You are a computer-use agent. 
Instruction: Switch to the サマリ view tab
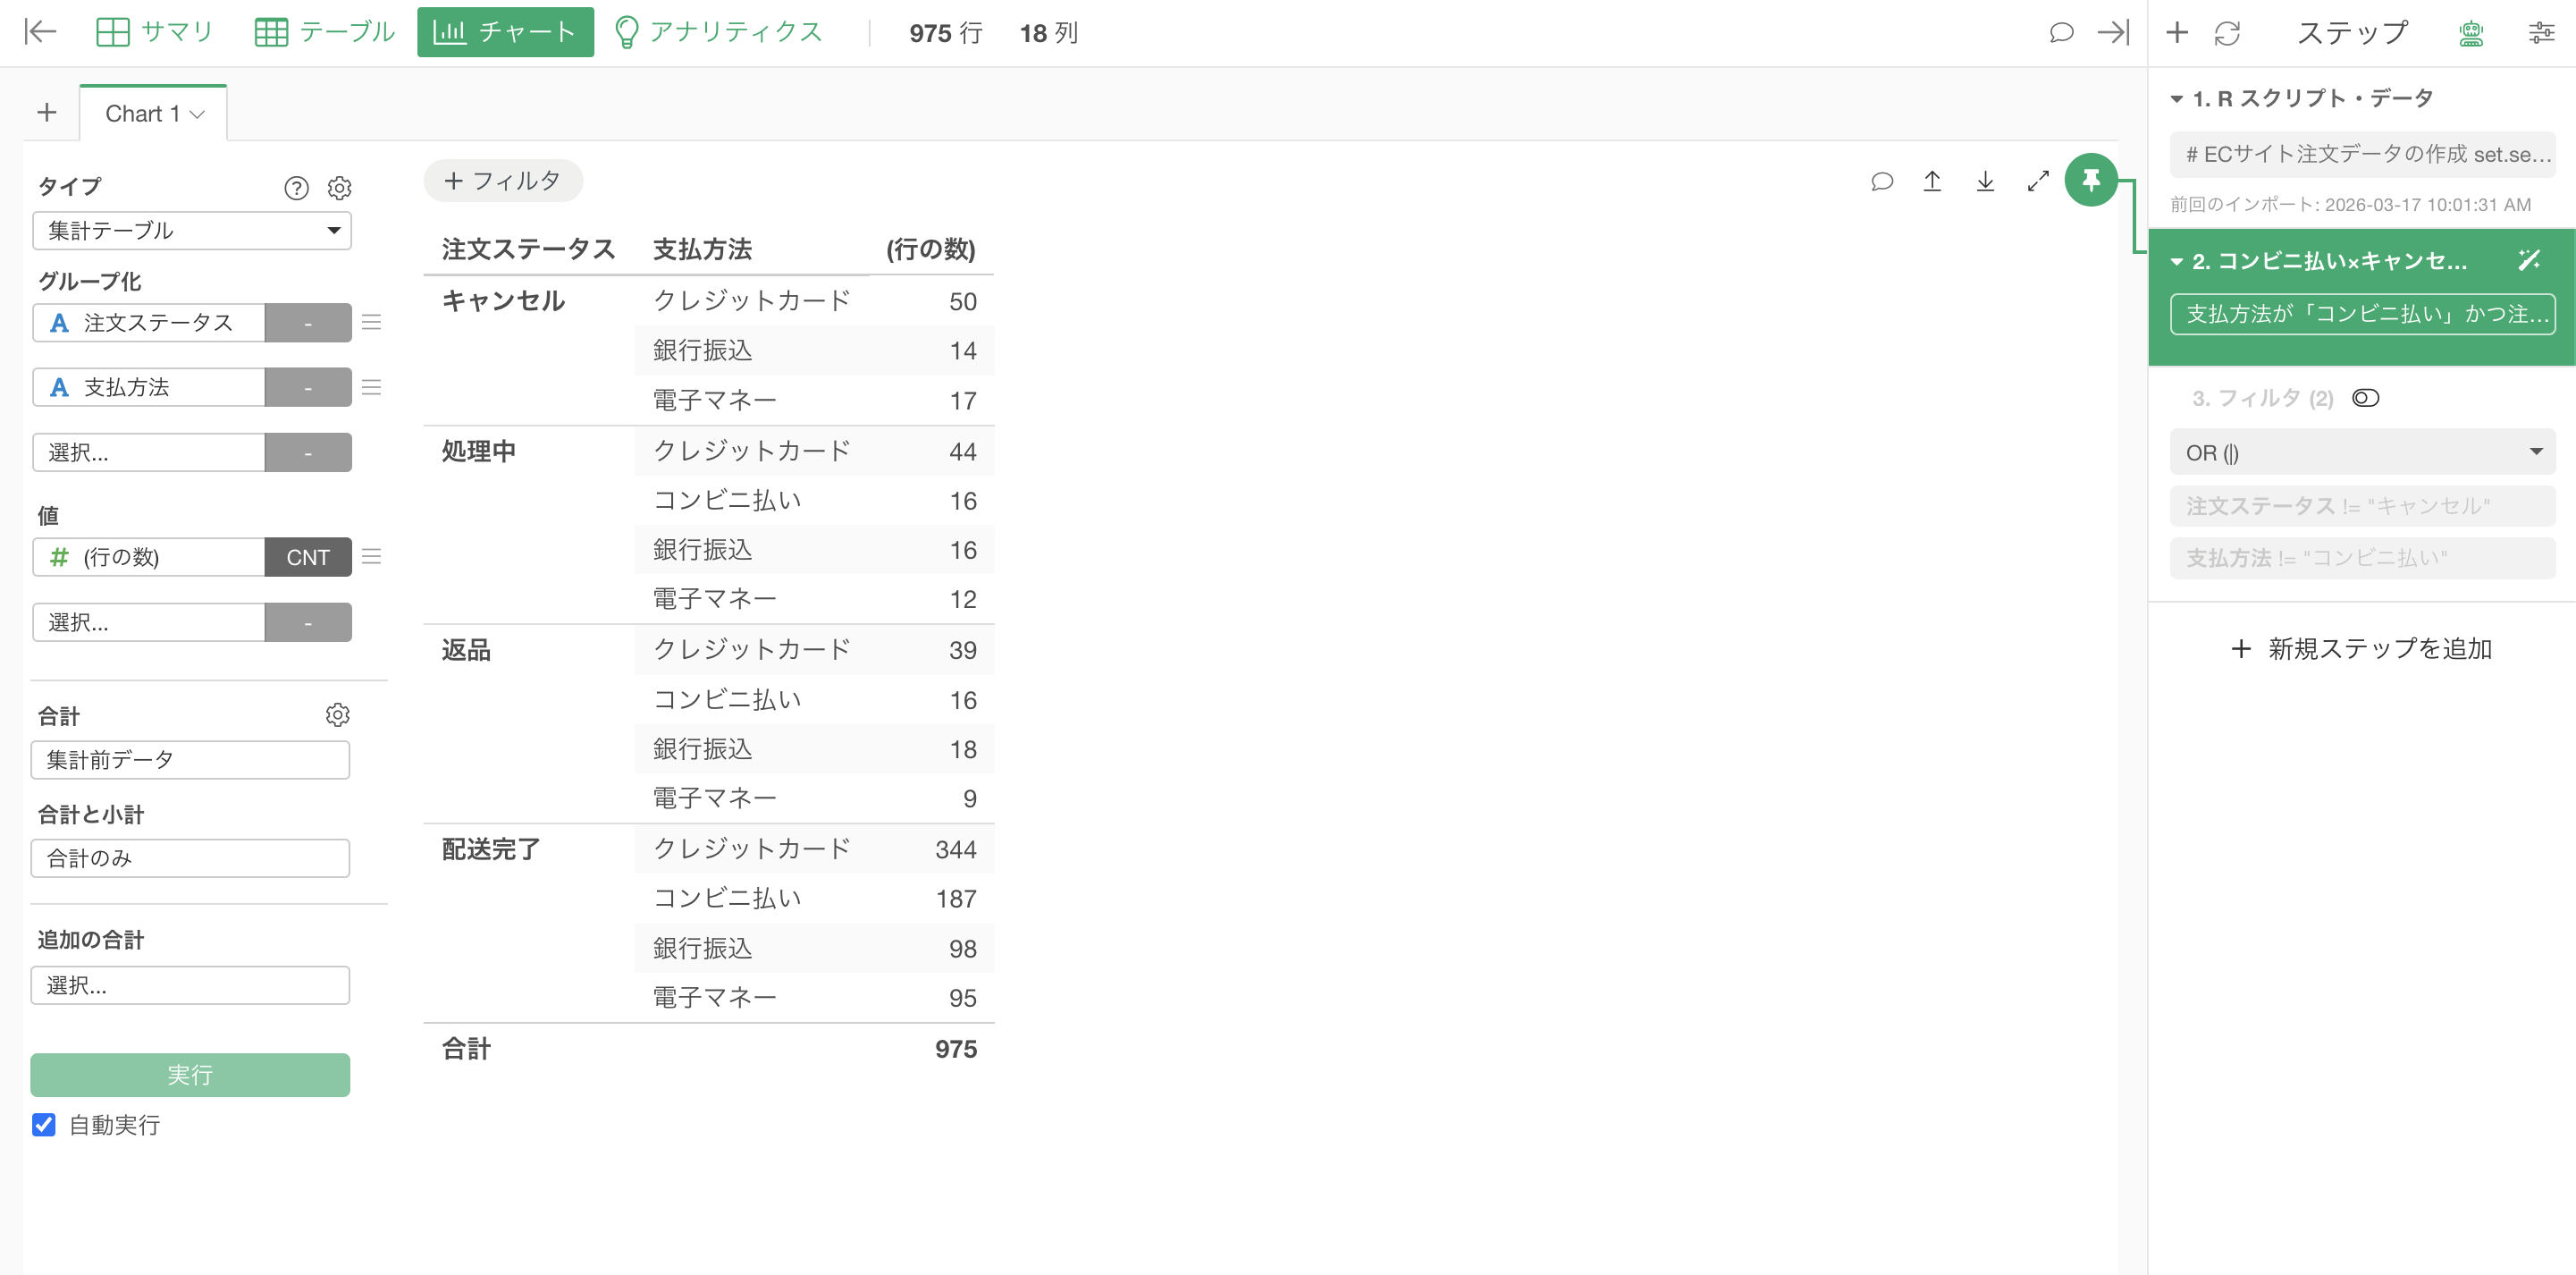click(x=155, y=32)
